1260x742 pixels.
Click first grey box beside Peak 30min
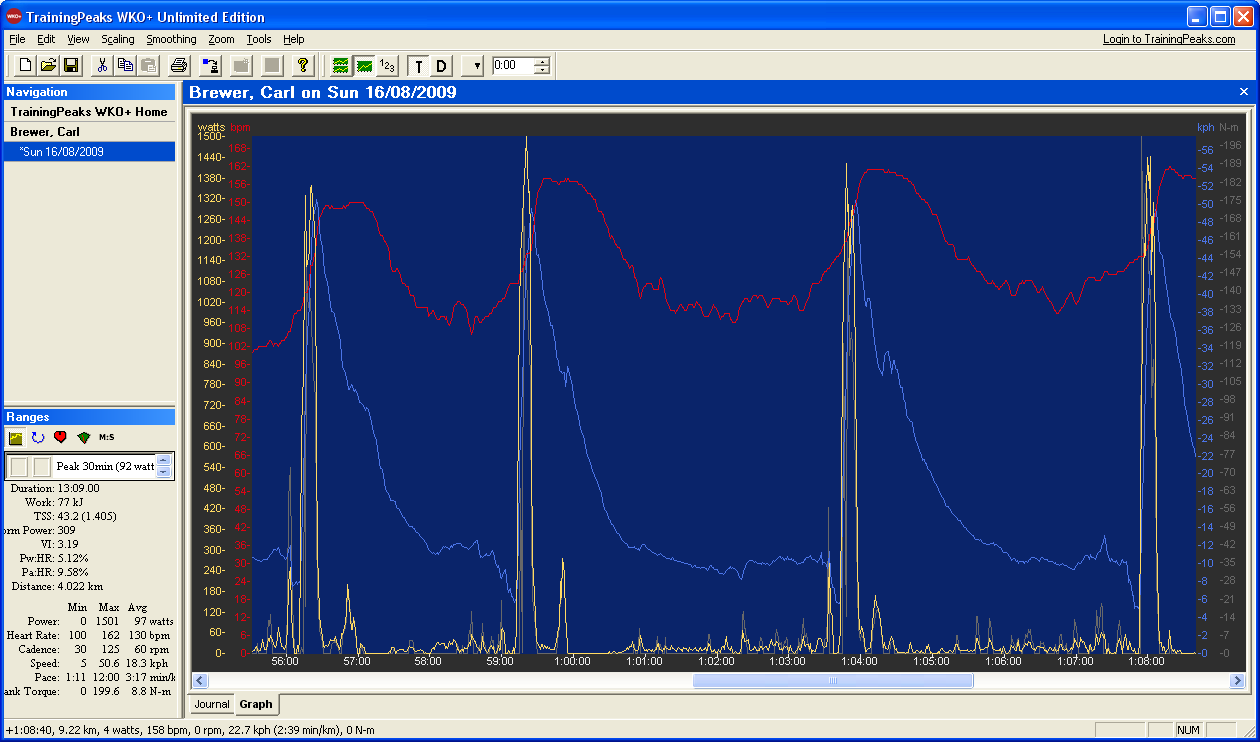19,466
